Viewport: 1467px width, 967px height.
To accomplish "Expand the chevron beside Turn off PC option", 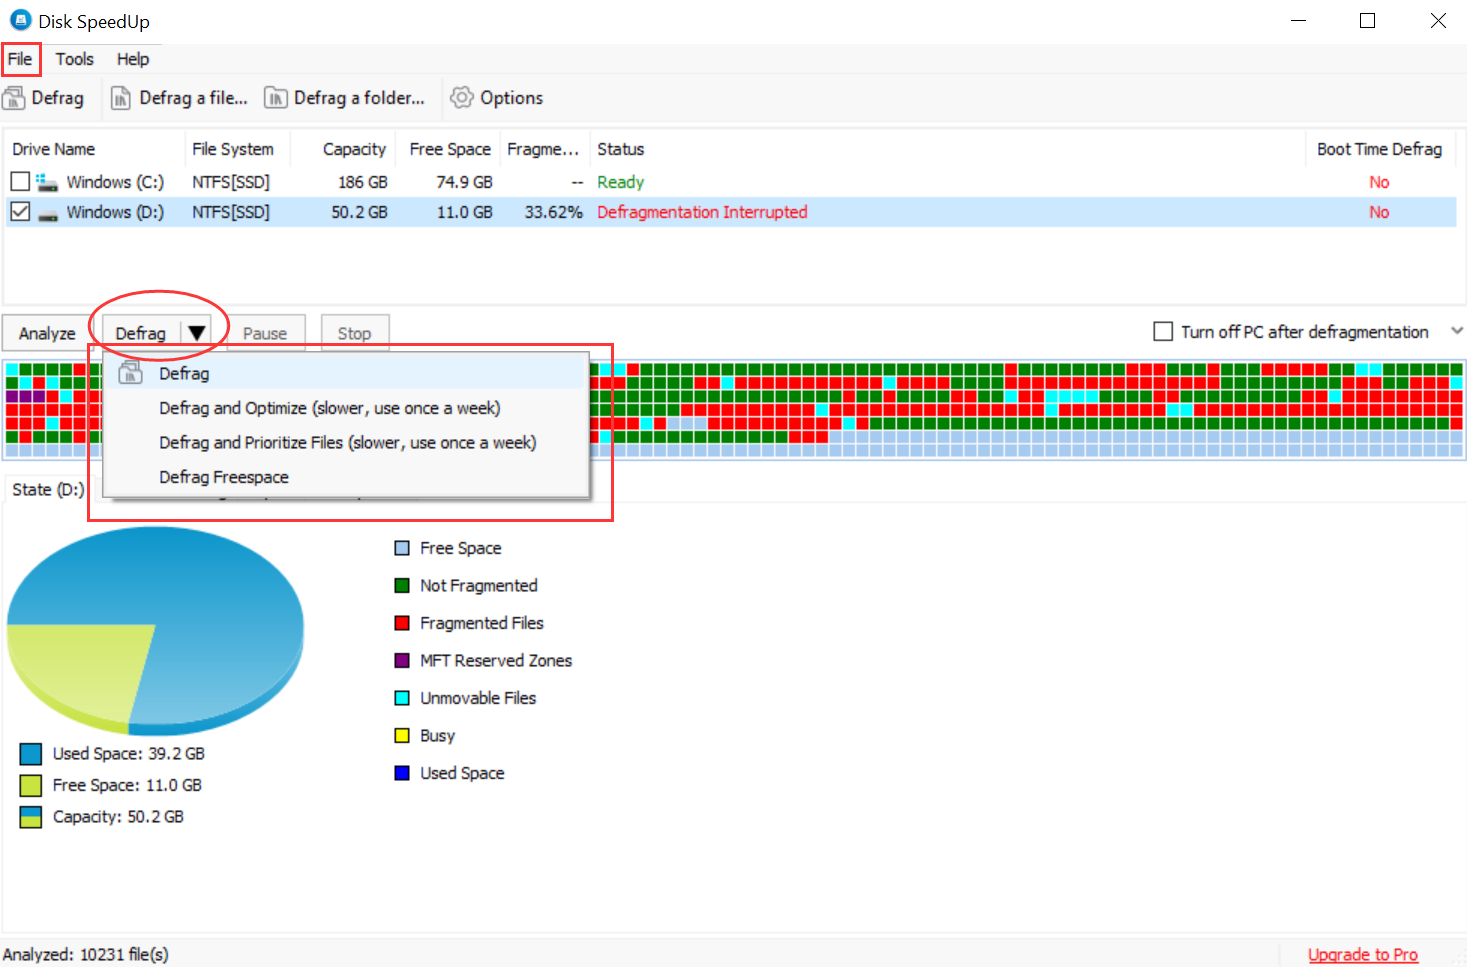I will point(1456,331).
